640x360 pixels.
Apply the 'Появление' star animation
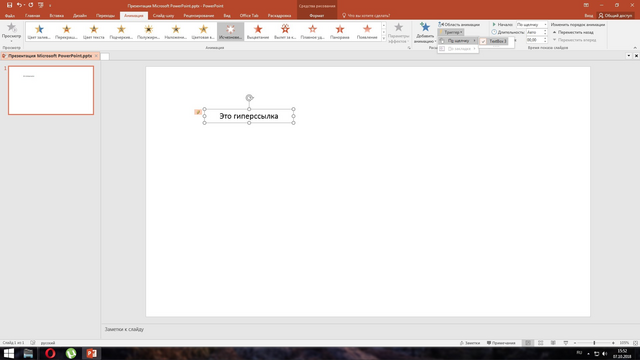(367, 31)
